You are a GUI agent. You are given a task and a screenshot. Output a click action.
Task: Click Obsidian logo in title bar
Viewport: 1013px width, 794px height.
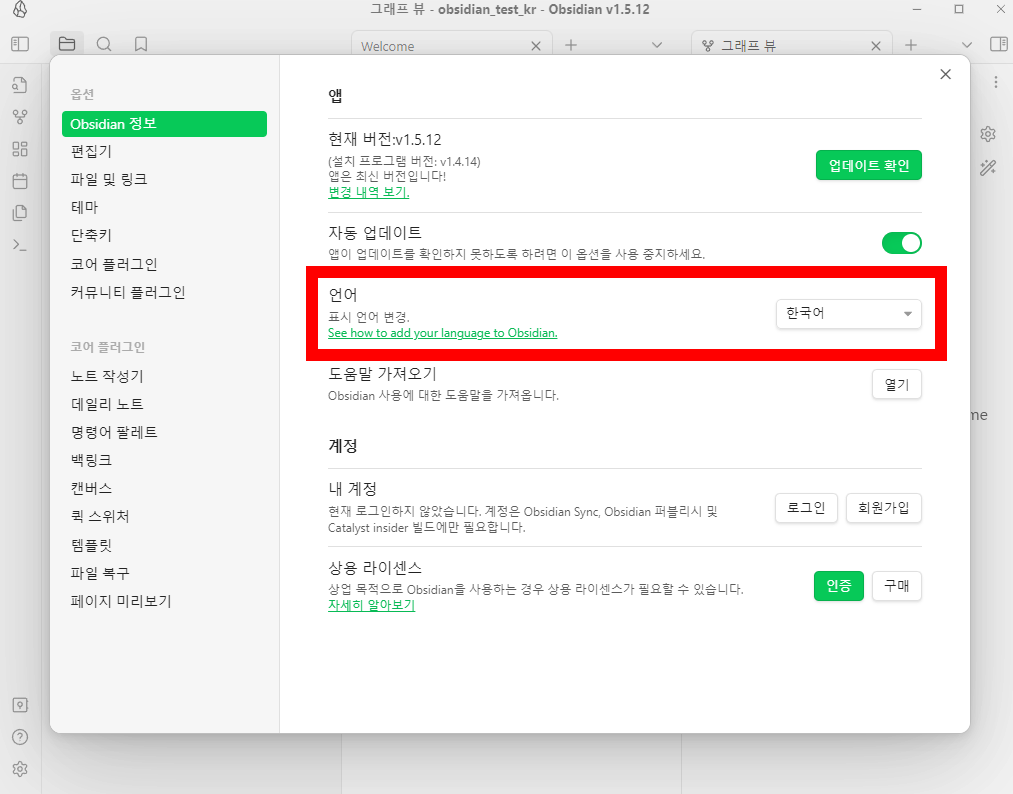pos(20,10)
